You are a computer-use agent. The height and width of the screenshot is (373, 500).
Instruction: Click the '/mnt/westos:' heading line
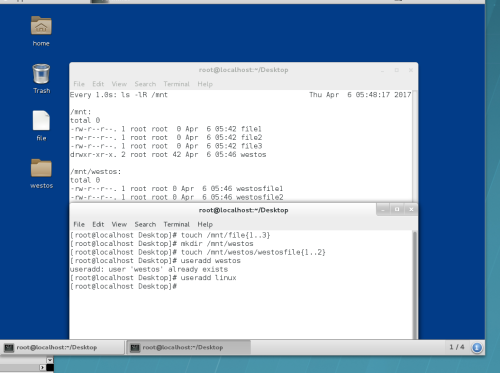(x=96, y=172)
